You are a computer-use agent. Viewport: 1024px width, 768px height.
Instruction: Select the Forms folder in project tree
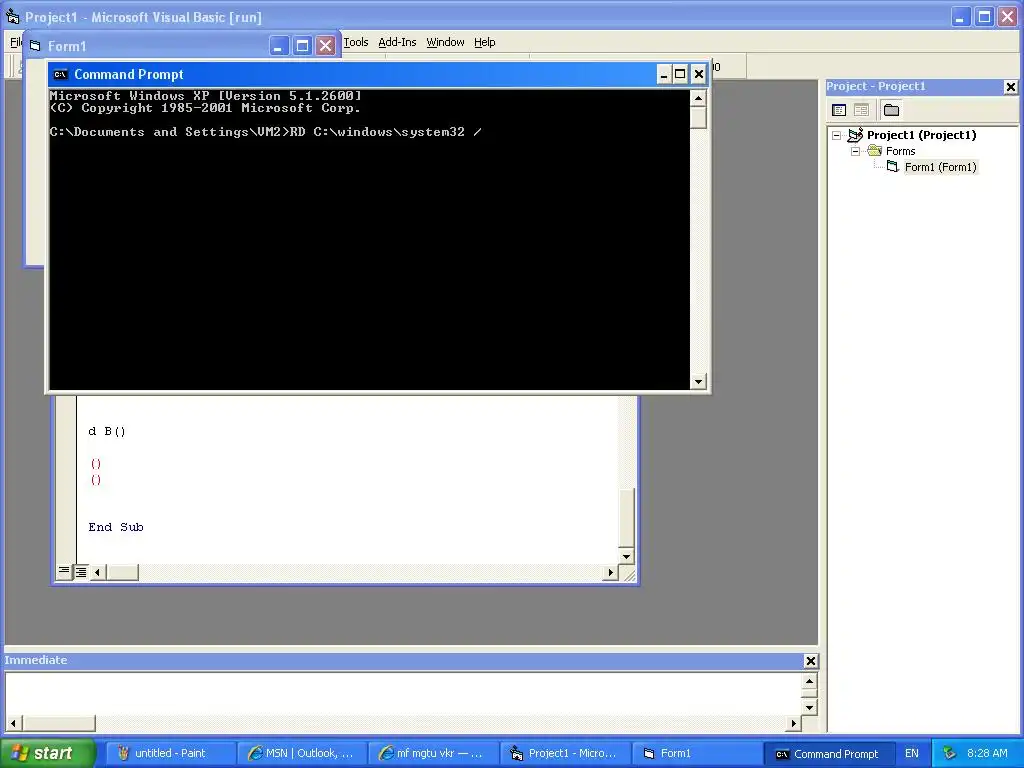point(901,152)
